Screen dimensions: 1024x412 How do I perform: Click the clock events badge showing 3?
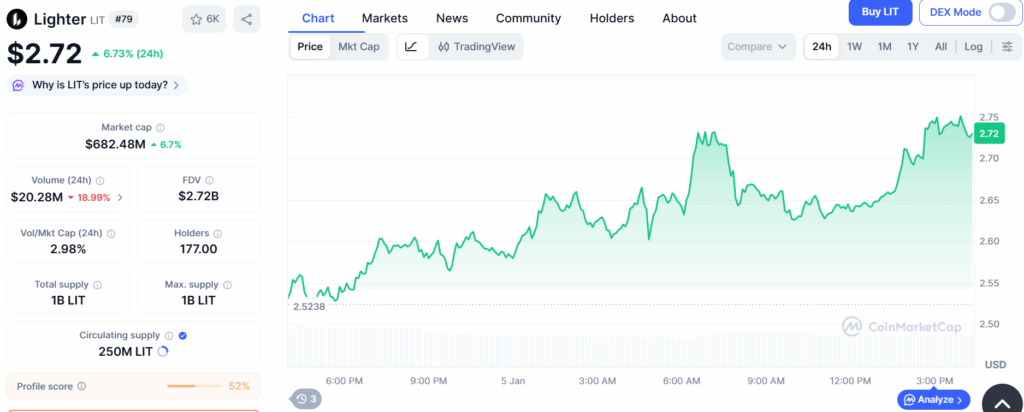coord(305,399)
